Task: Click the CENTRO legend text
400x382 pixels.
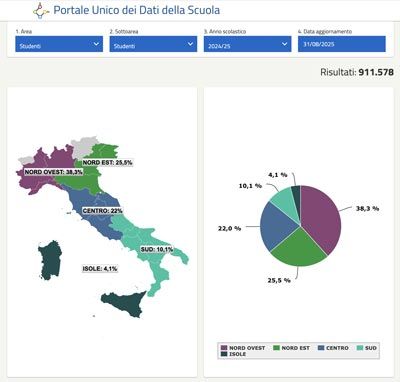Action: tap(337, 348)
